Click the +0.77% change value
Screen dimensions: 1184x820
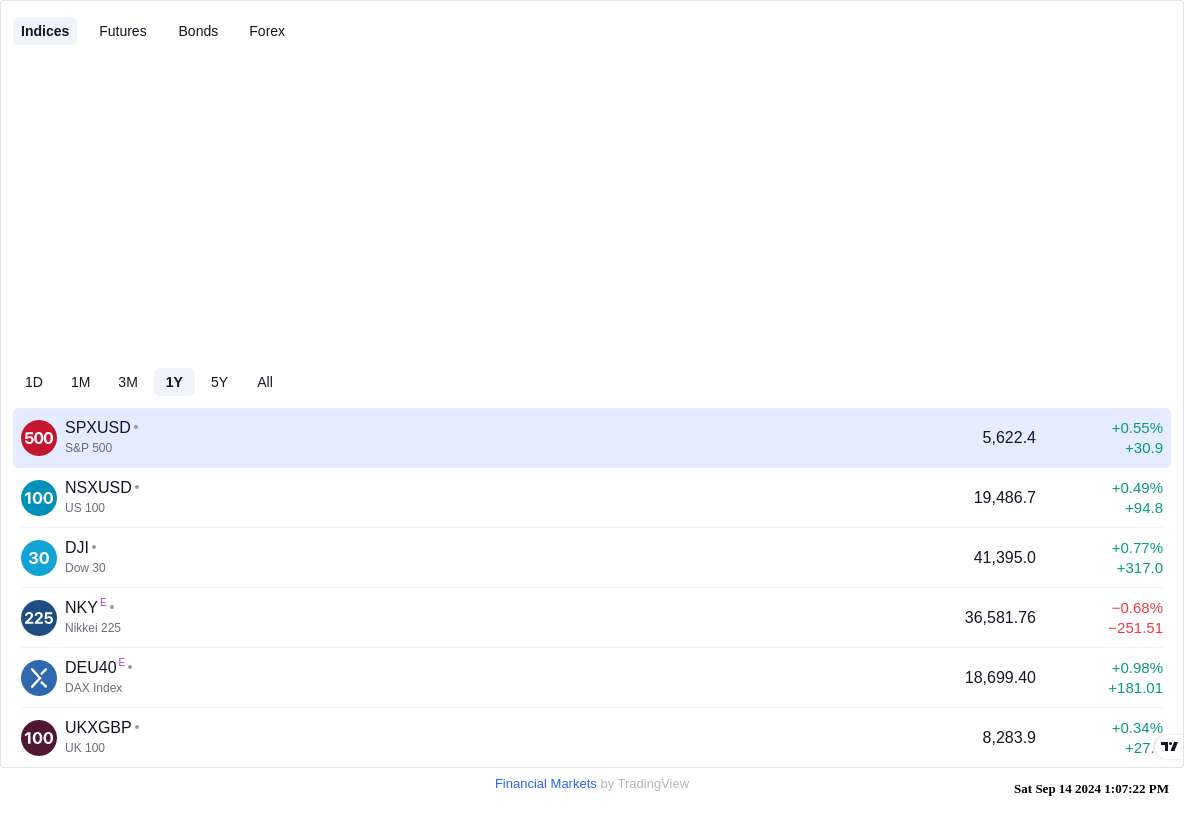pyautogui.click(x=1137, y=548)
